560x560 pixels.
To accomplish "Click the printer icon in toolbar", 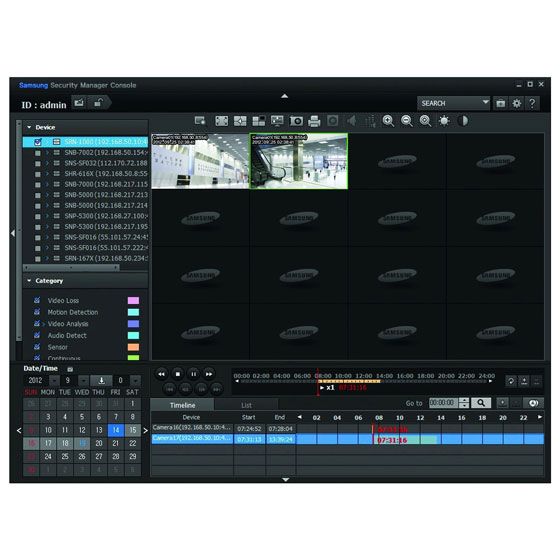I will (x=314, y=121).
